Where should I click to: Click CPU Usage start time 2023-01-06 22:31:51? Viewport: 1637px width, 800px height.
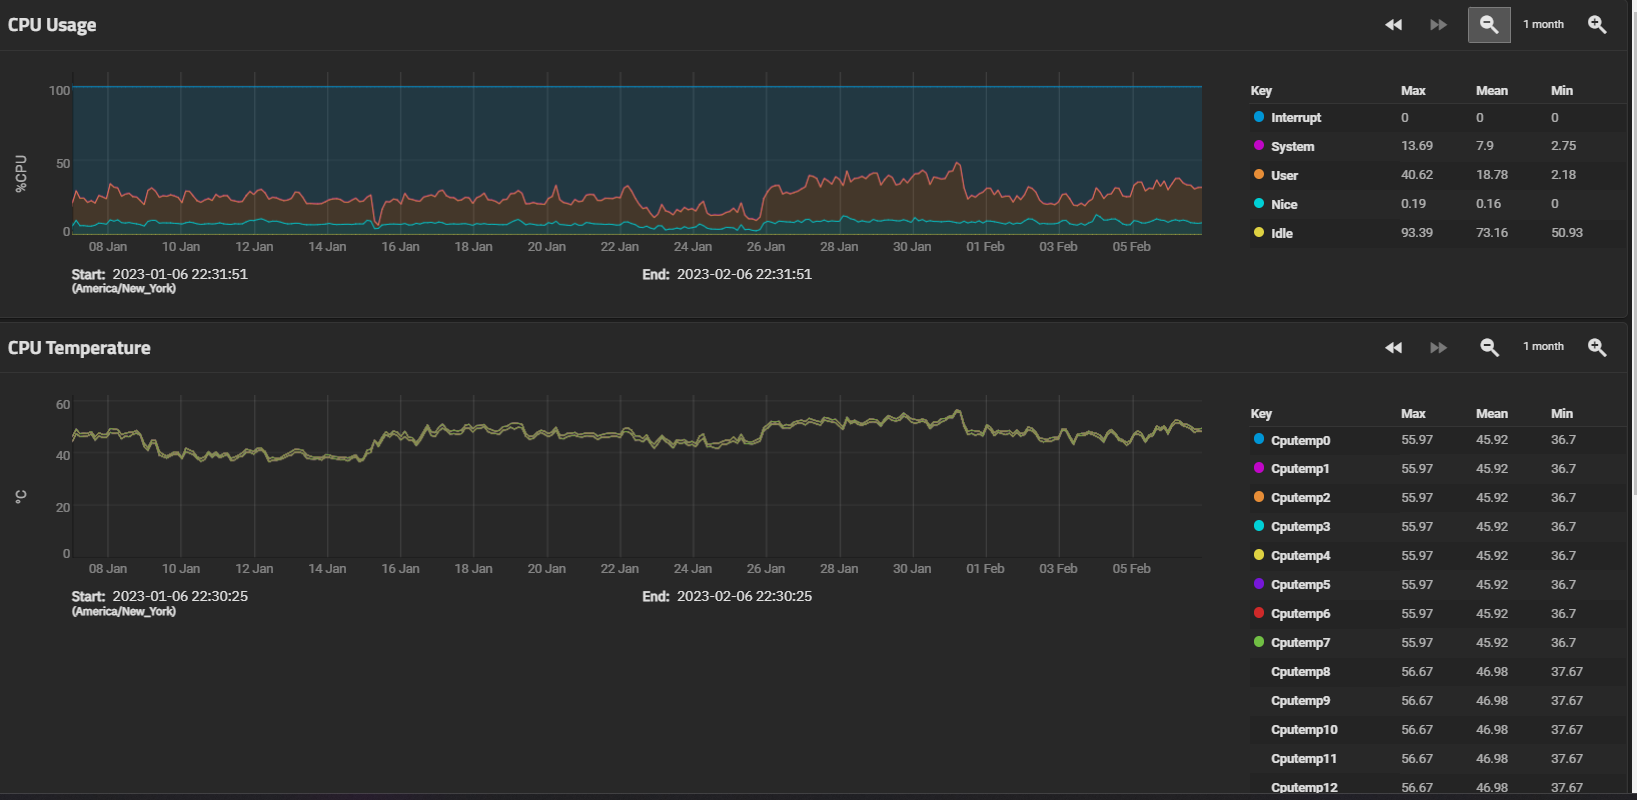point(180,274)
